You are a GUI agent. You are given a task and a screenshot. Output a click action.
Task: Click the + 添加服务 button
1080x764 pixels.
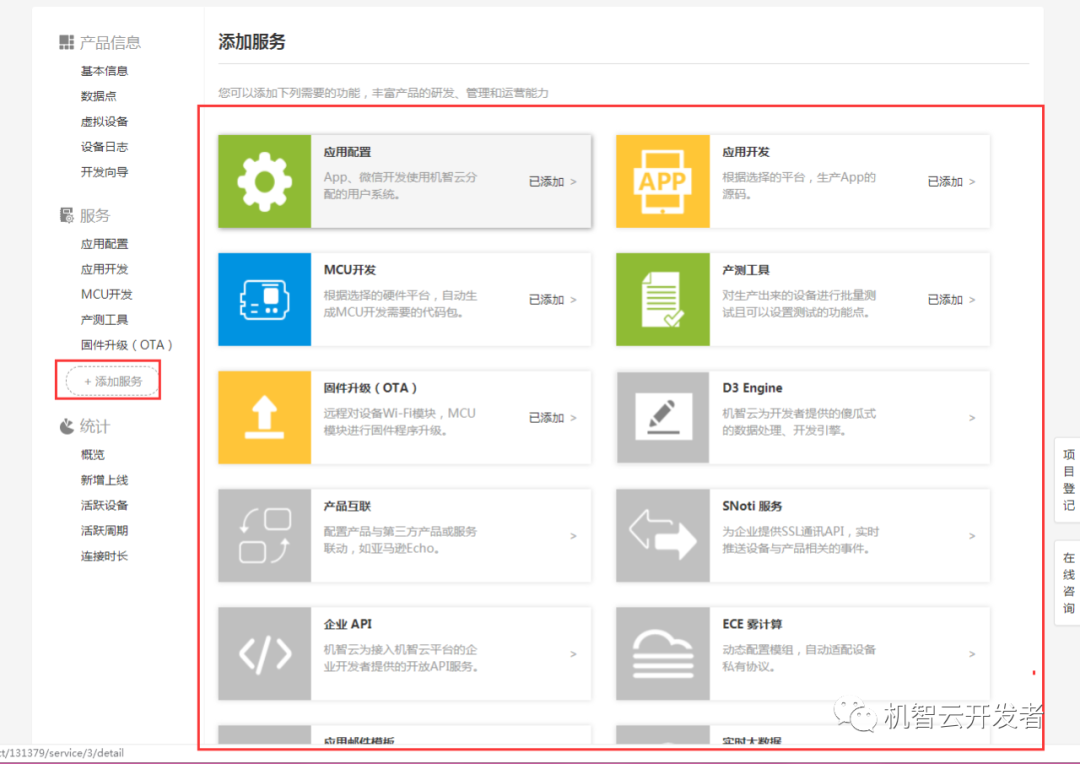112,381
